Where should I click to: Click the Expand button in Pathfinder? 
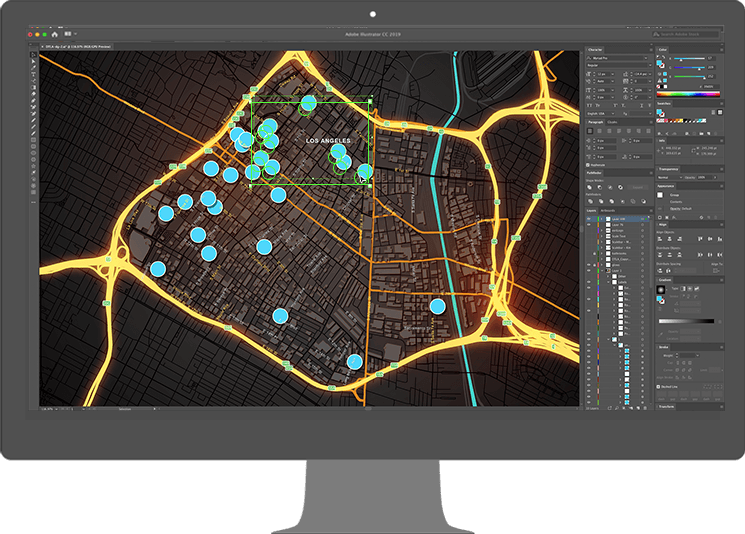coord(638,187)
